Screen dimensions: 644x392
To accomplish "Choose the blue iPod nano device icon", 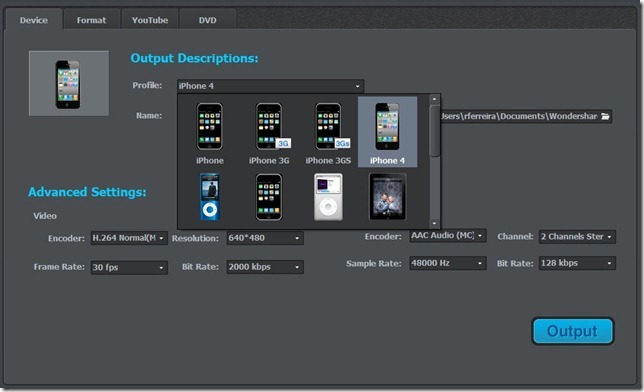I will coord(209,197).
